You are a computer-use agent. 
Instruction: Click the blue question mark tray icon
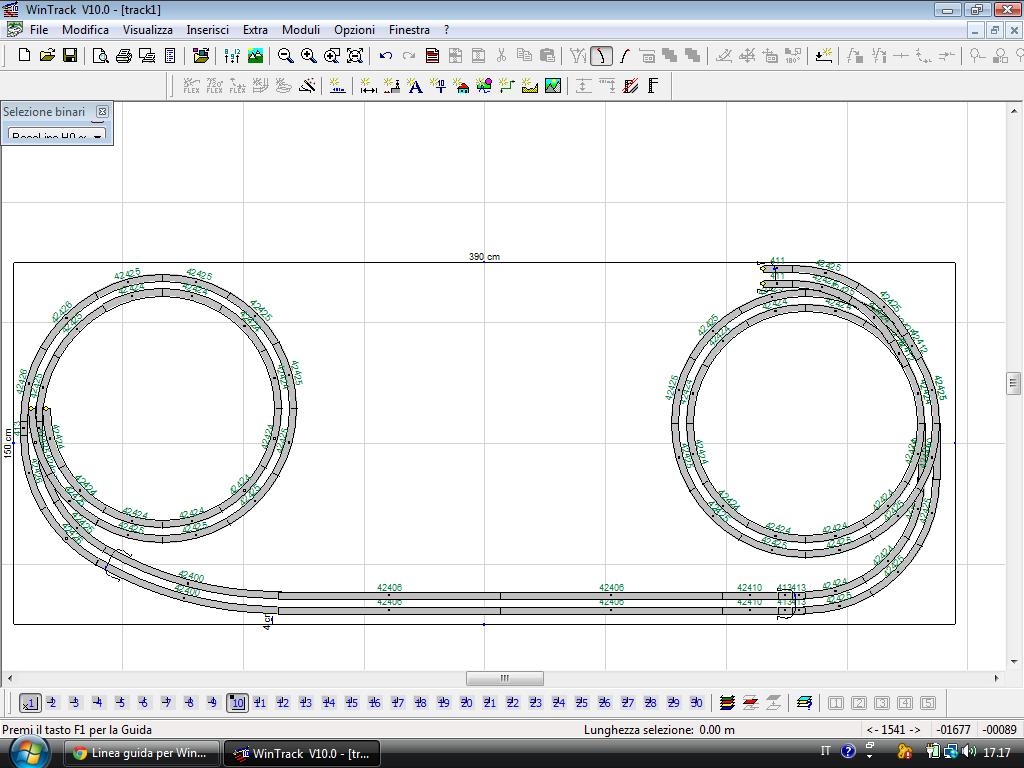[848, 752]
